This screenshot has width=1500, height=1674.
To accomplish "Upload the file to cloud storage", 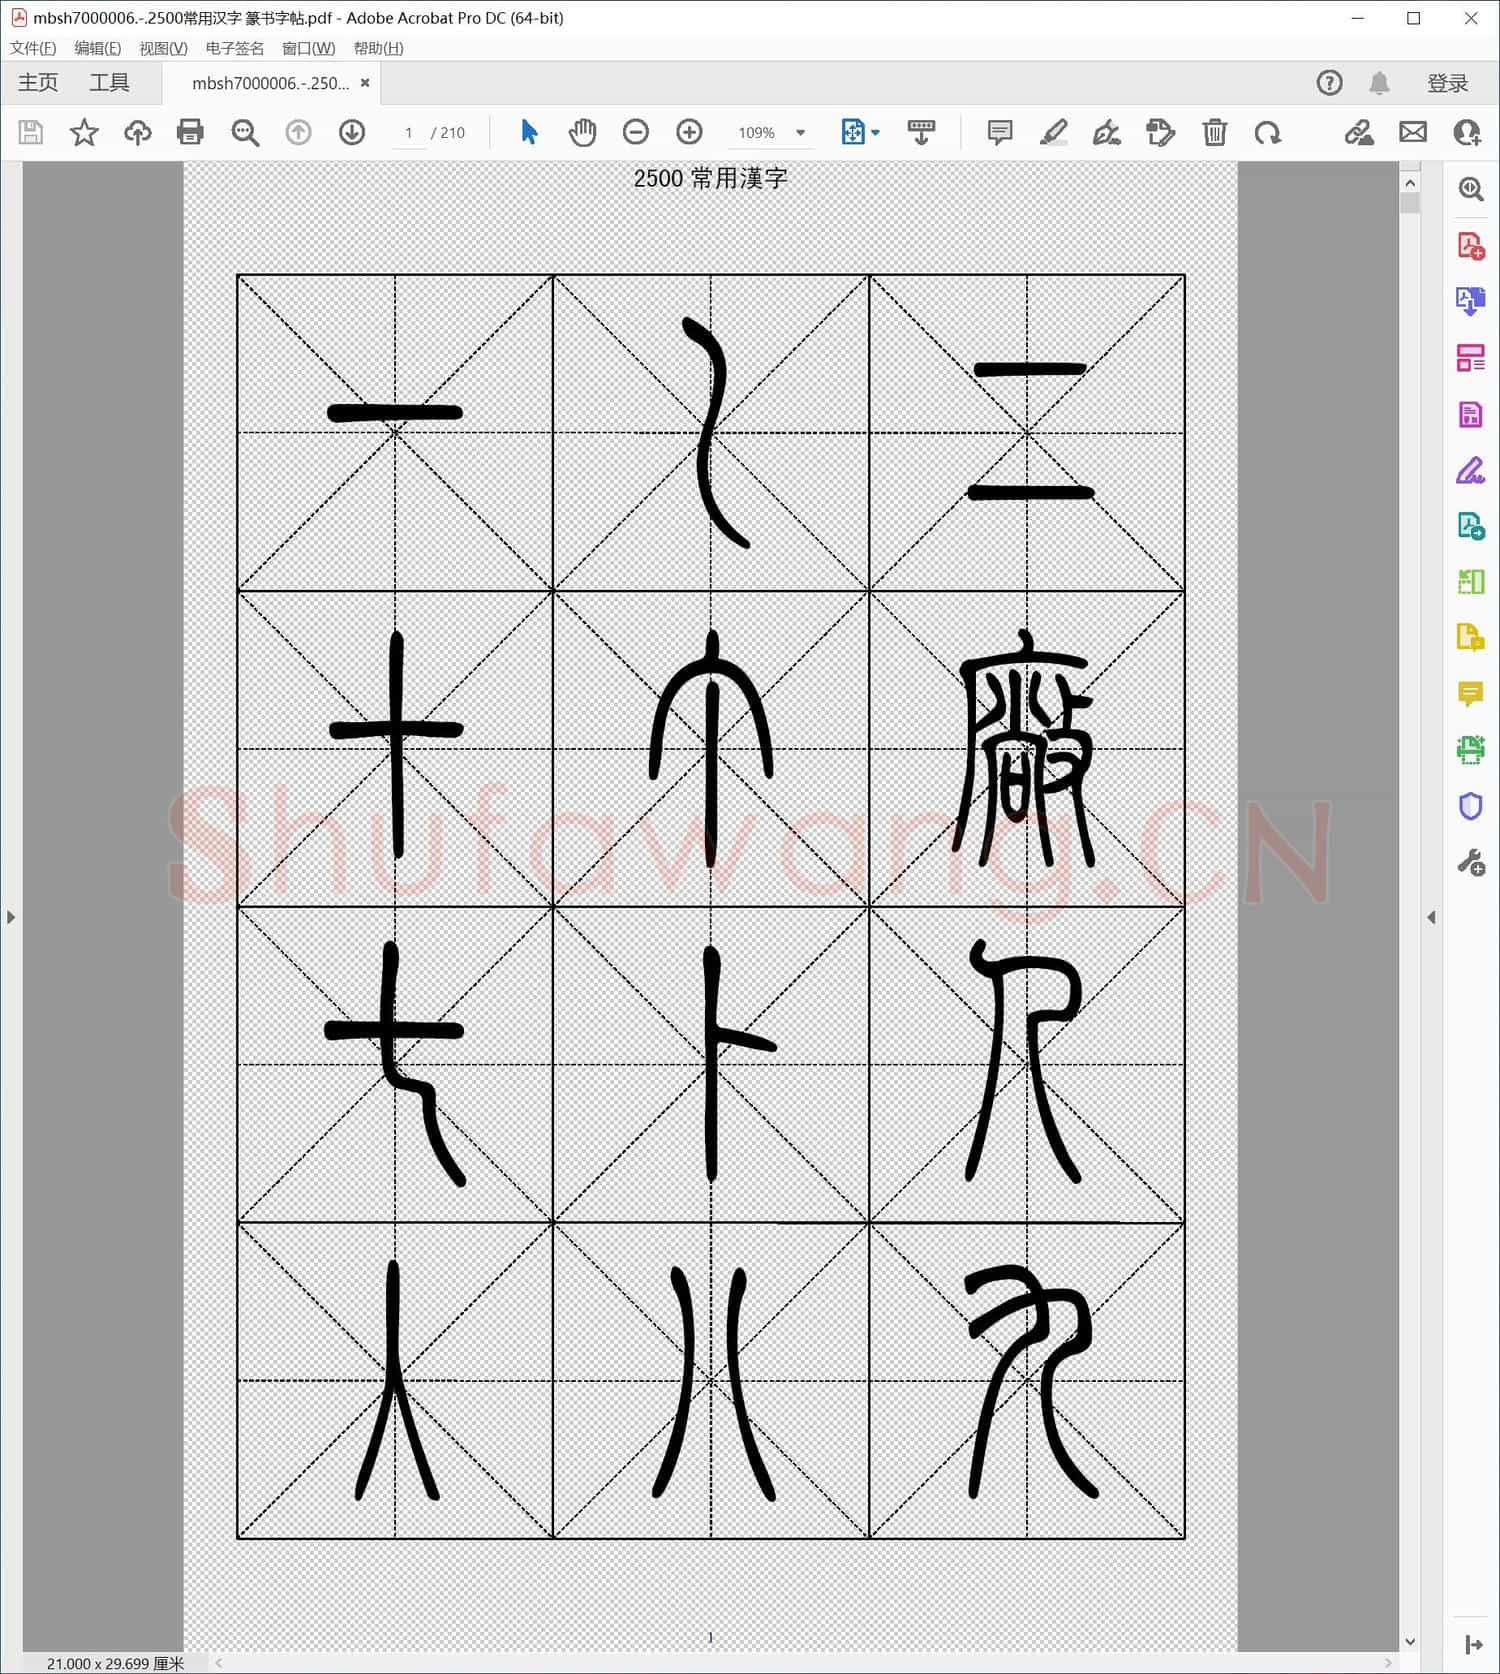I will [137, 132].
